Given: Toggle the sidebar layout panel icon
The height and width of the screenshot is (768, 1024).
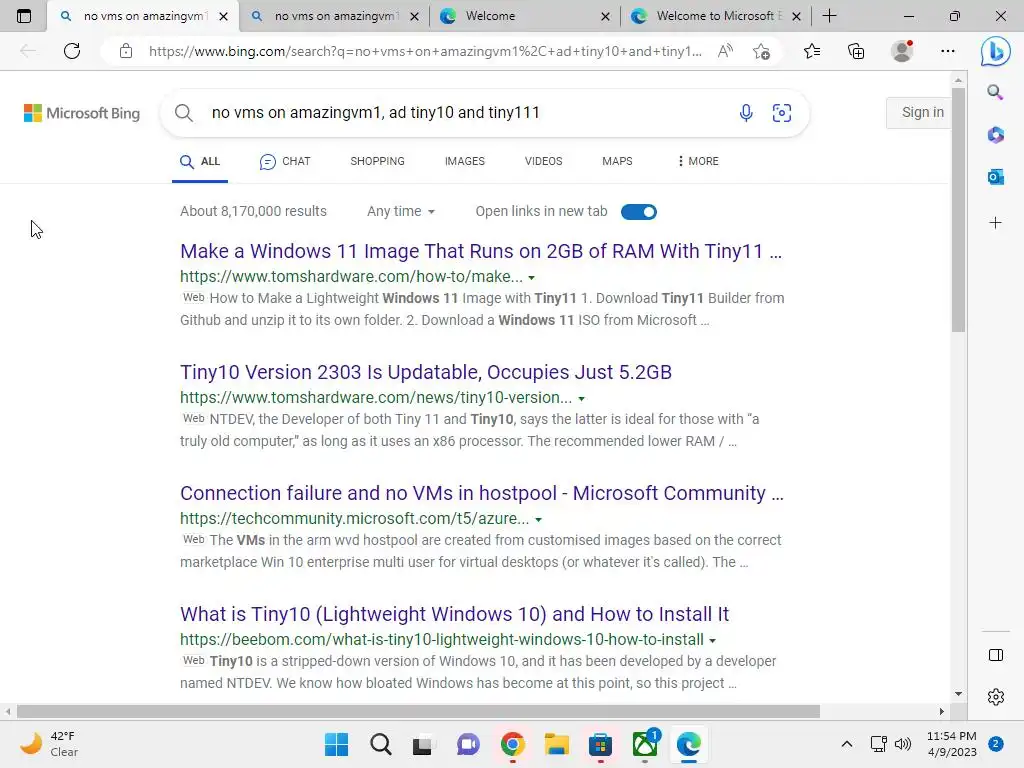Looking at the screenshot, I should (996, 655).
